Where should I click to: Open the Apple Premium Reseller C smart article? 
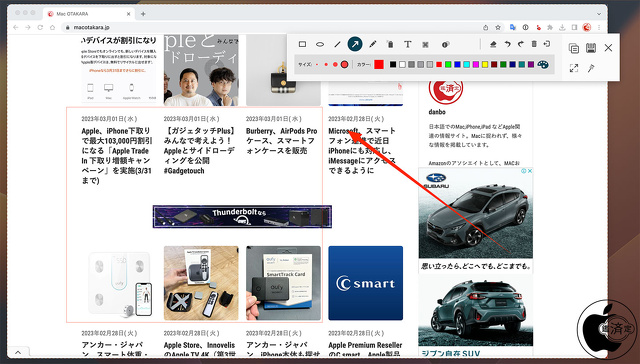tap(365, 349)
